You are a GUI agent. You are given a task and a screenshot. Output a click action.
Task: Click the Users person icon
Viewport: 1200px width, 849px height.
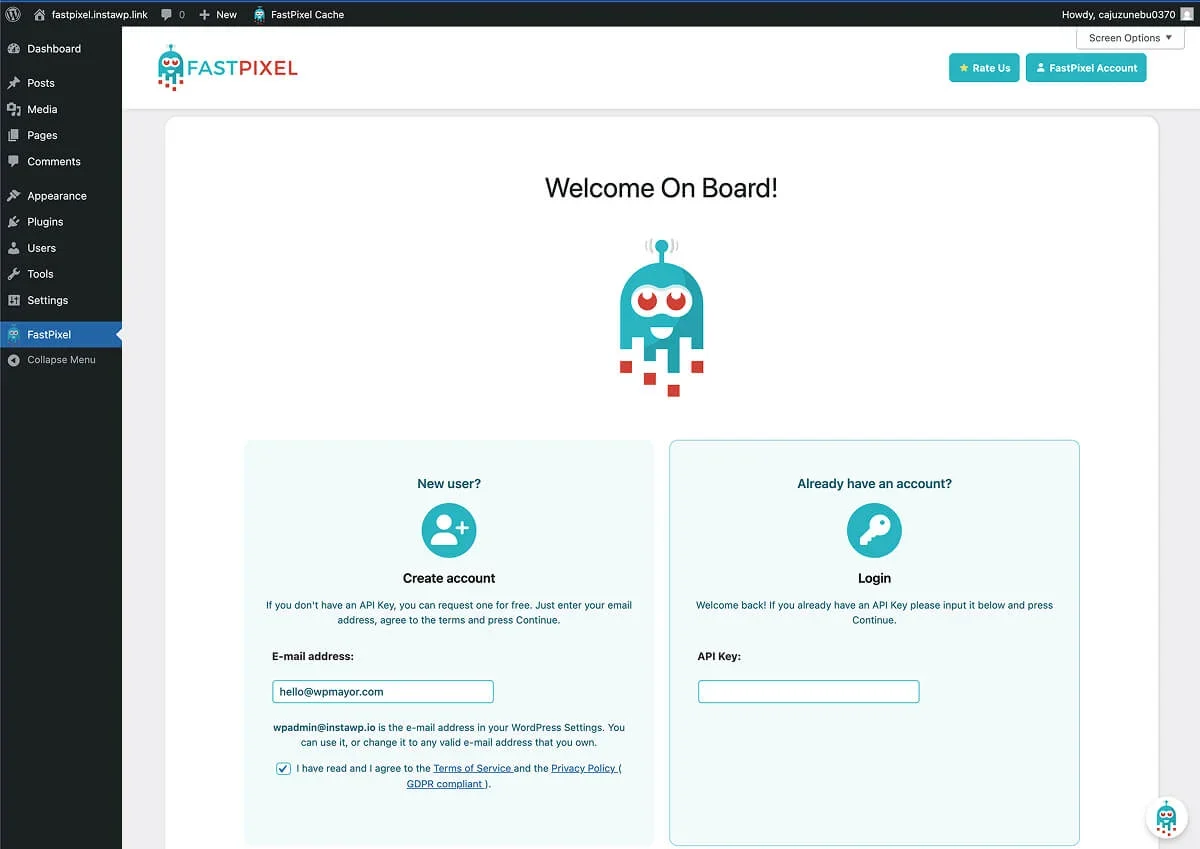(13, 248)
